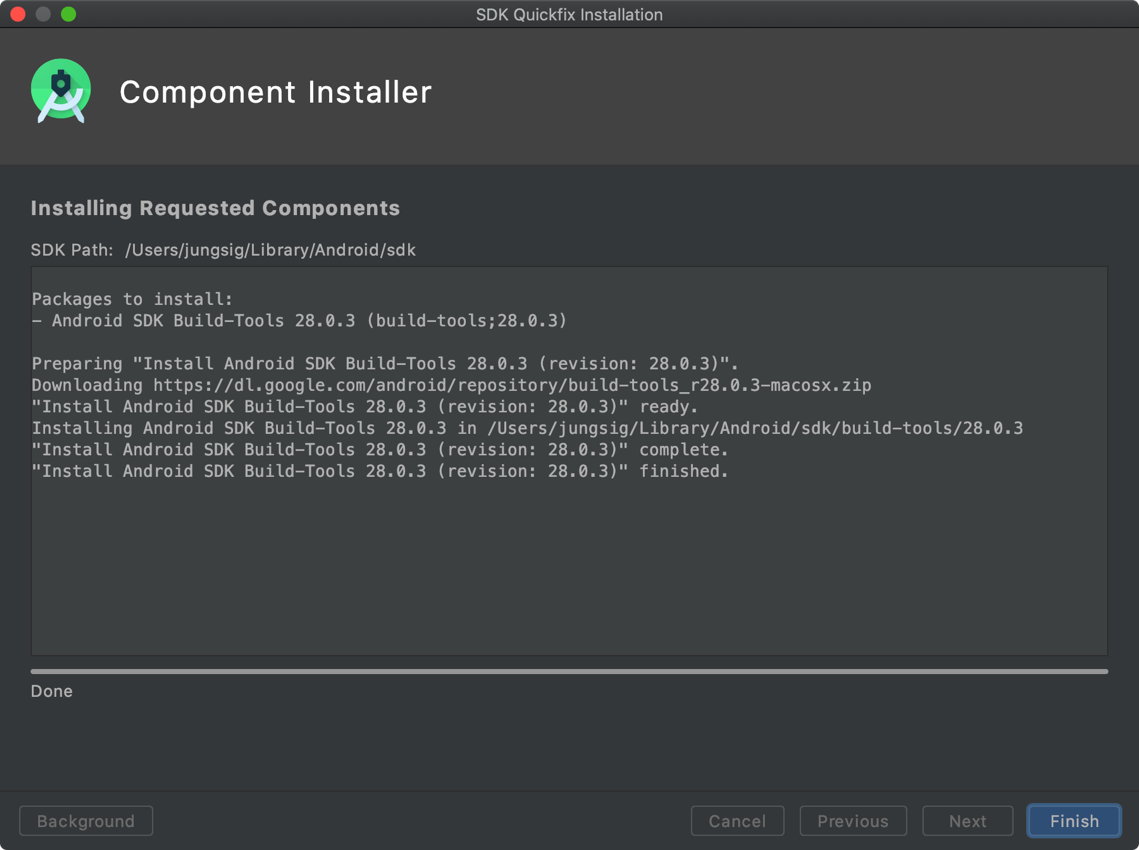Click the 'Done' status text
The height and width of the screenshot is (850, 1139).
click(52, 691)
